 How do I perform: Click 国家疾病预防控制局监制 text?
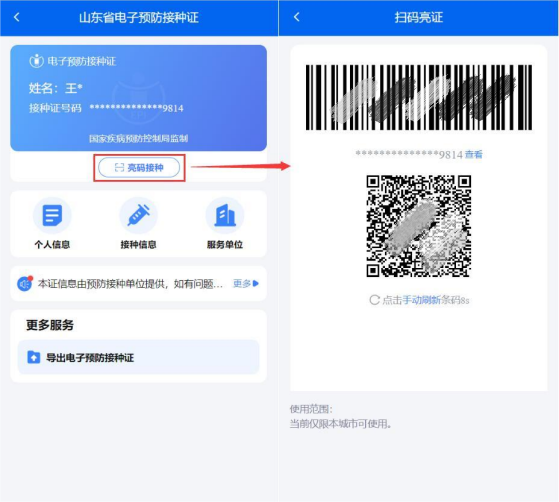point(138,138)
